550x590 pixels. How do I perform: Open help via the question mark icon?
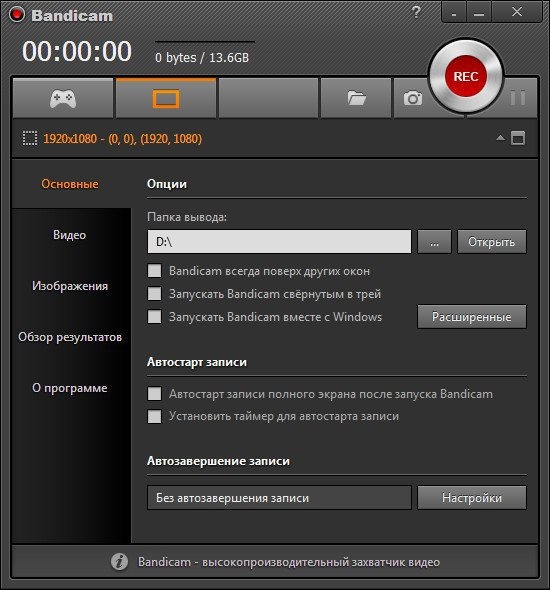click(x=416, y=12)
